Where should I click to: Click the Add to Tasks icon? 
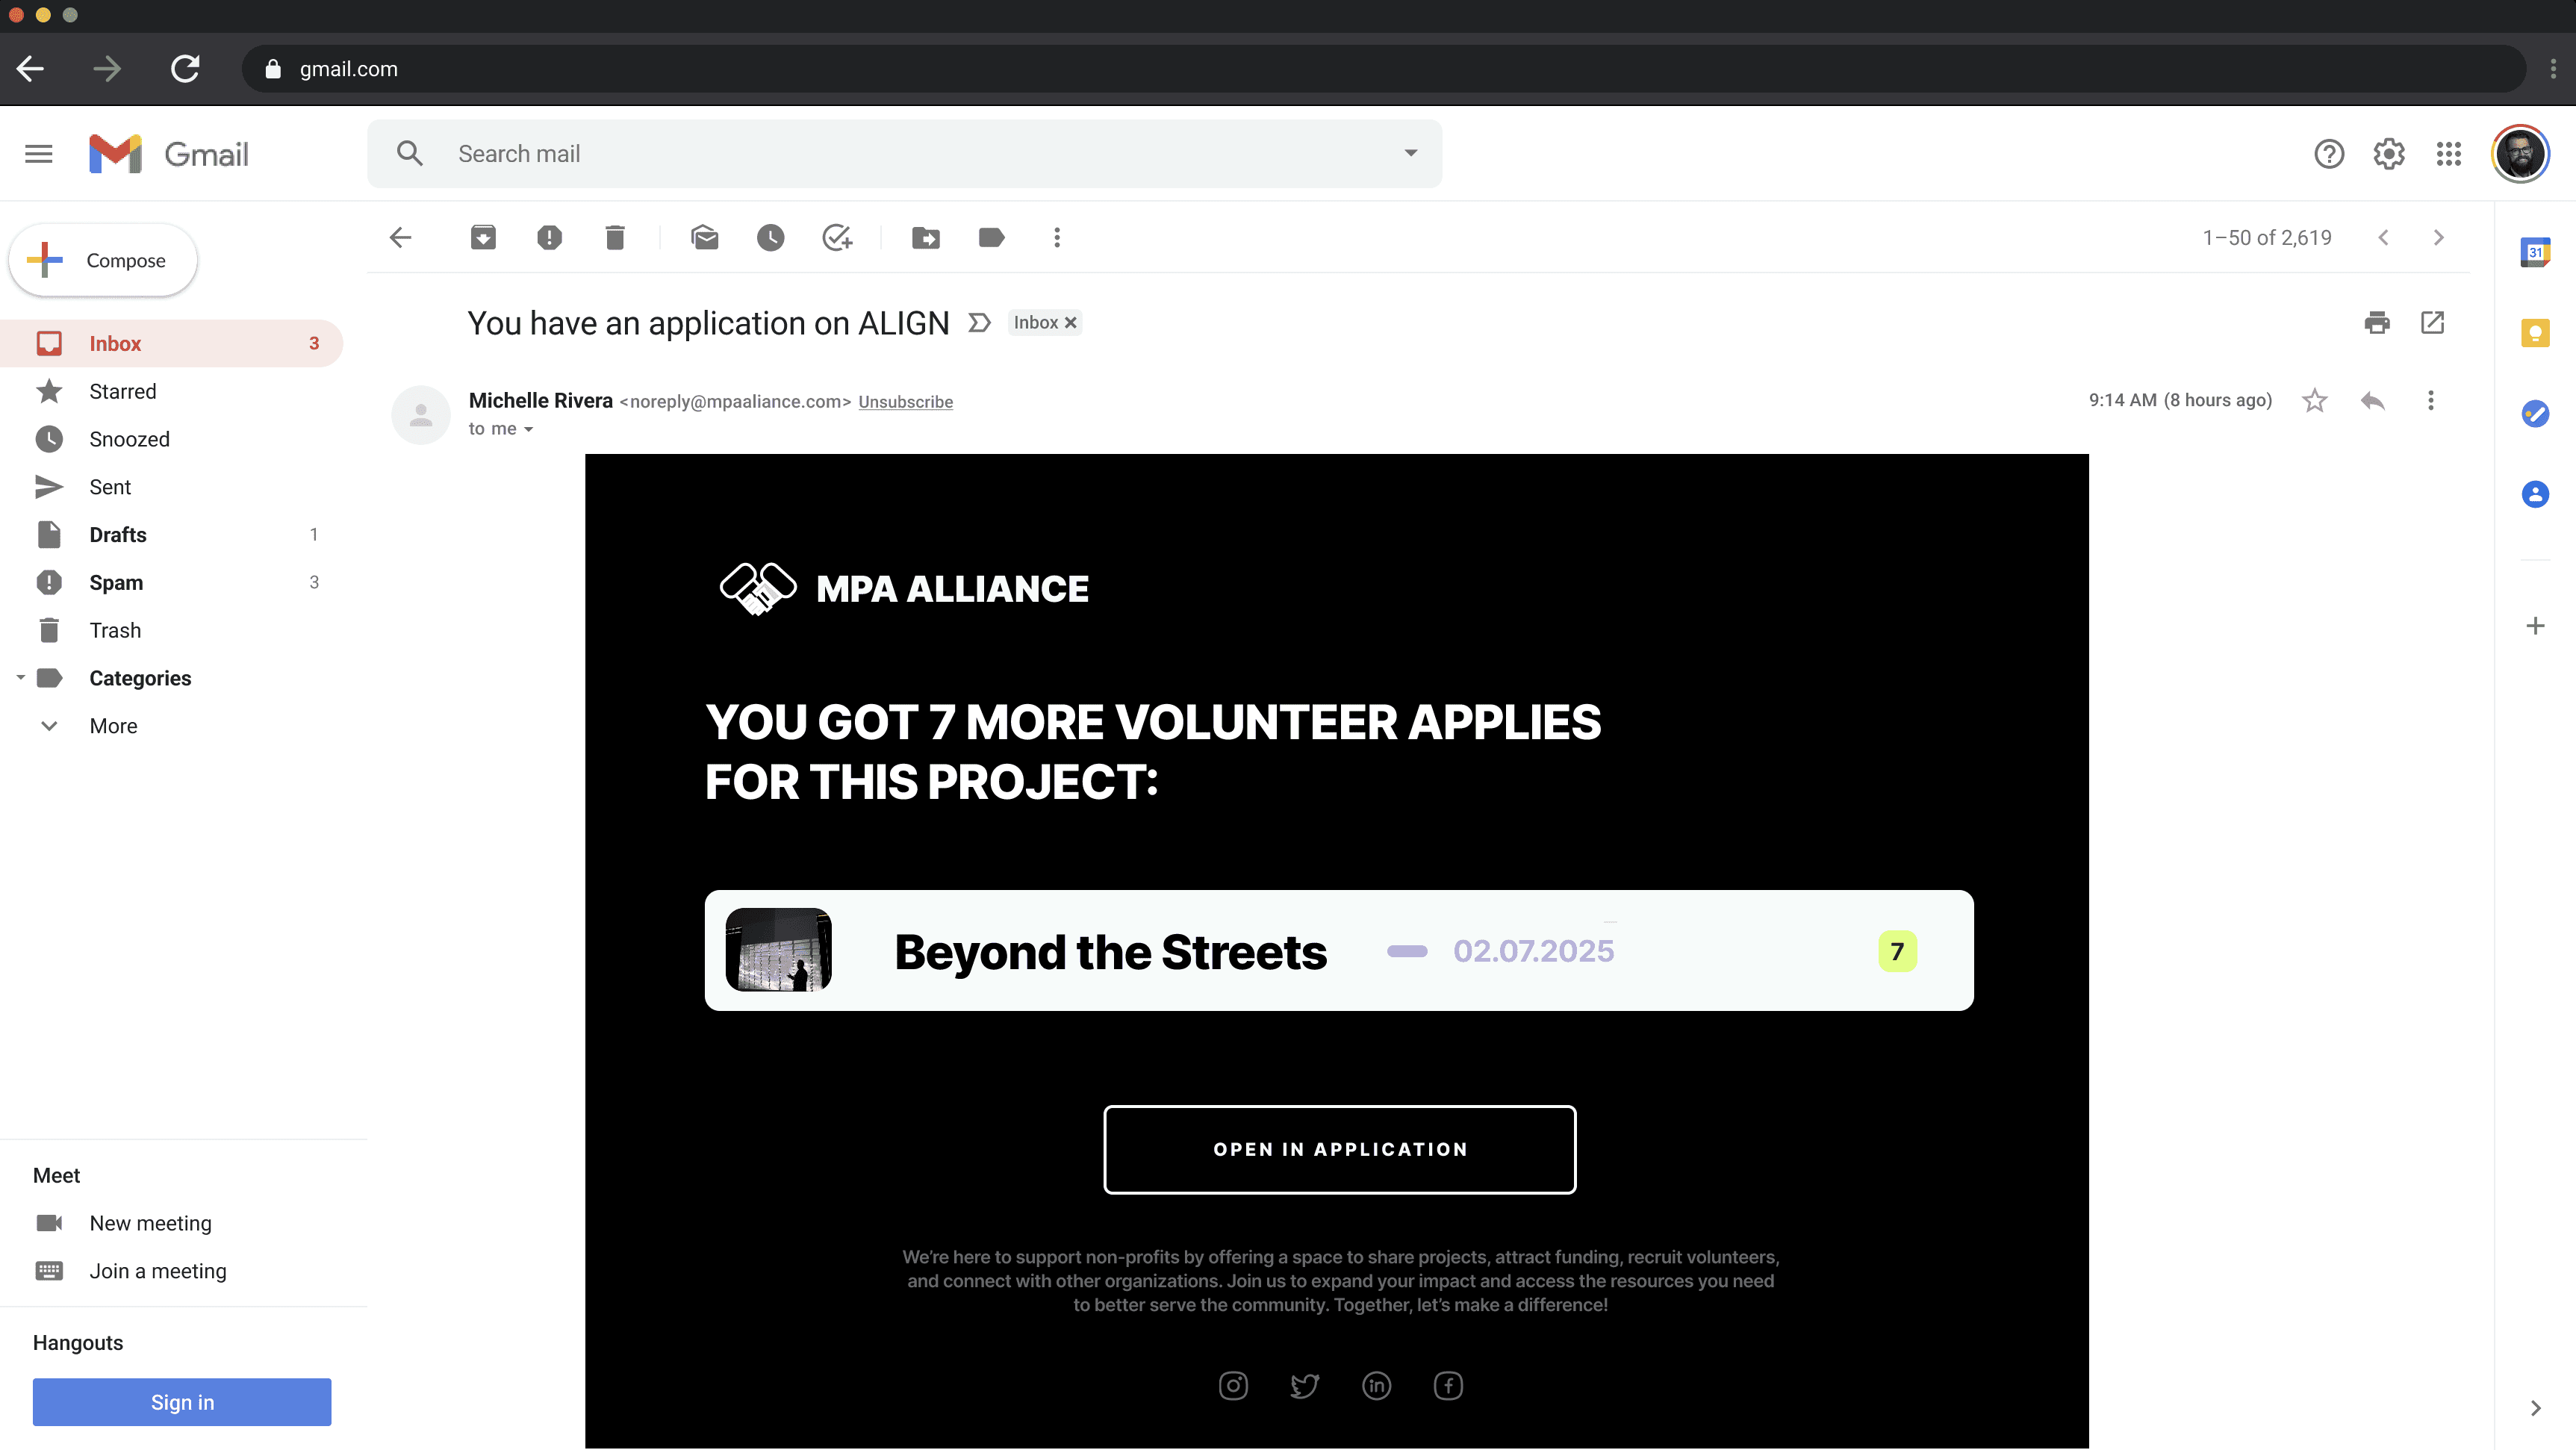tap(836, 238)
